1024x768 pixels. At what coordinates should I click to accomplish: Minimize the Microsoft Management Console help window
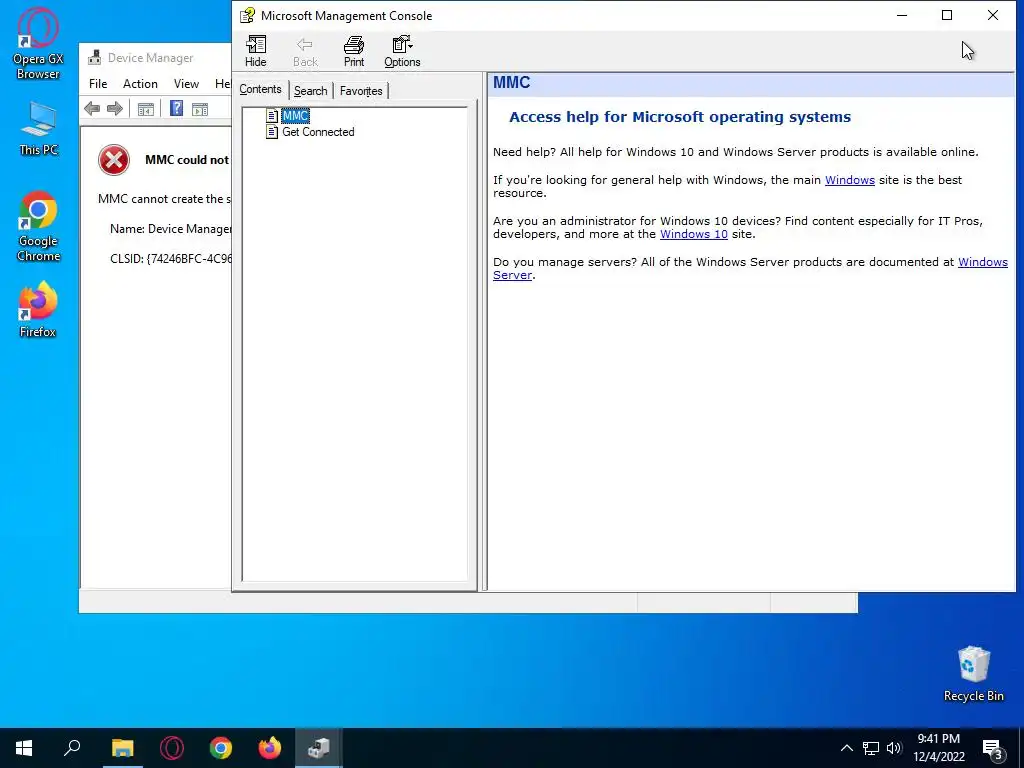click(x=902, y=15)
